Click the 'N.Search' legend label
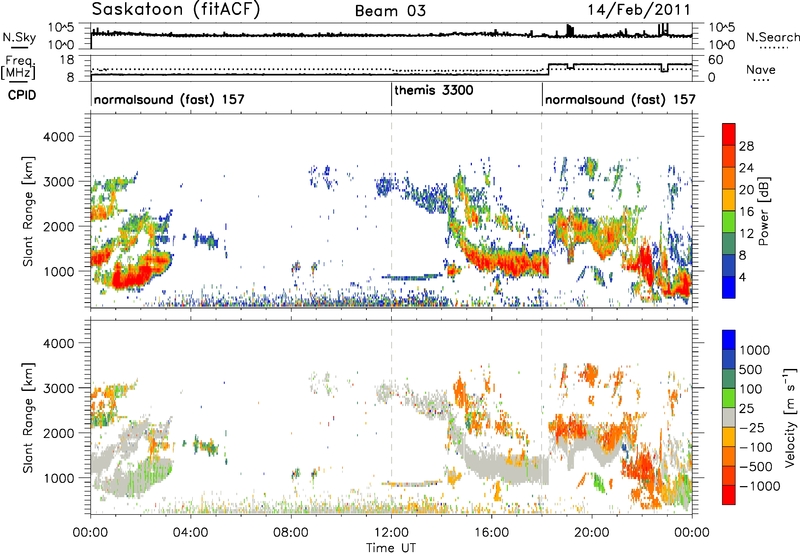This screenshot has width=800, height=554. [x=772, y=37]
